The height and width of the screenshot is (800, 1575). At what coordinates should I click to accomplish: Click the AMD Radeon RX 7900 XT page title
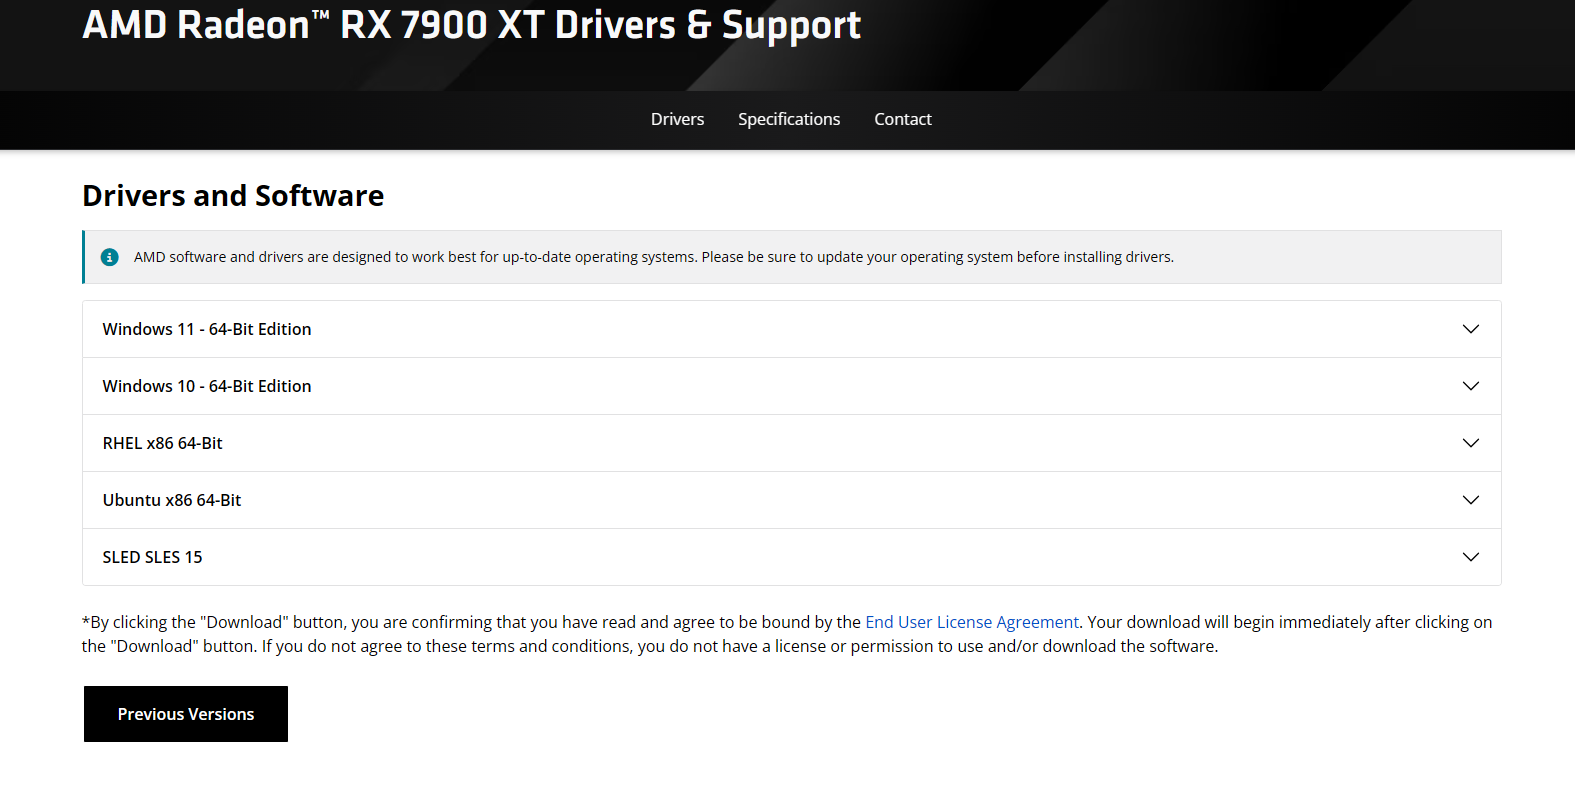[471, 26]
